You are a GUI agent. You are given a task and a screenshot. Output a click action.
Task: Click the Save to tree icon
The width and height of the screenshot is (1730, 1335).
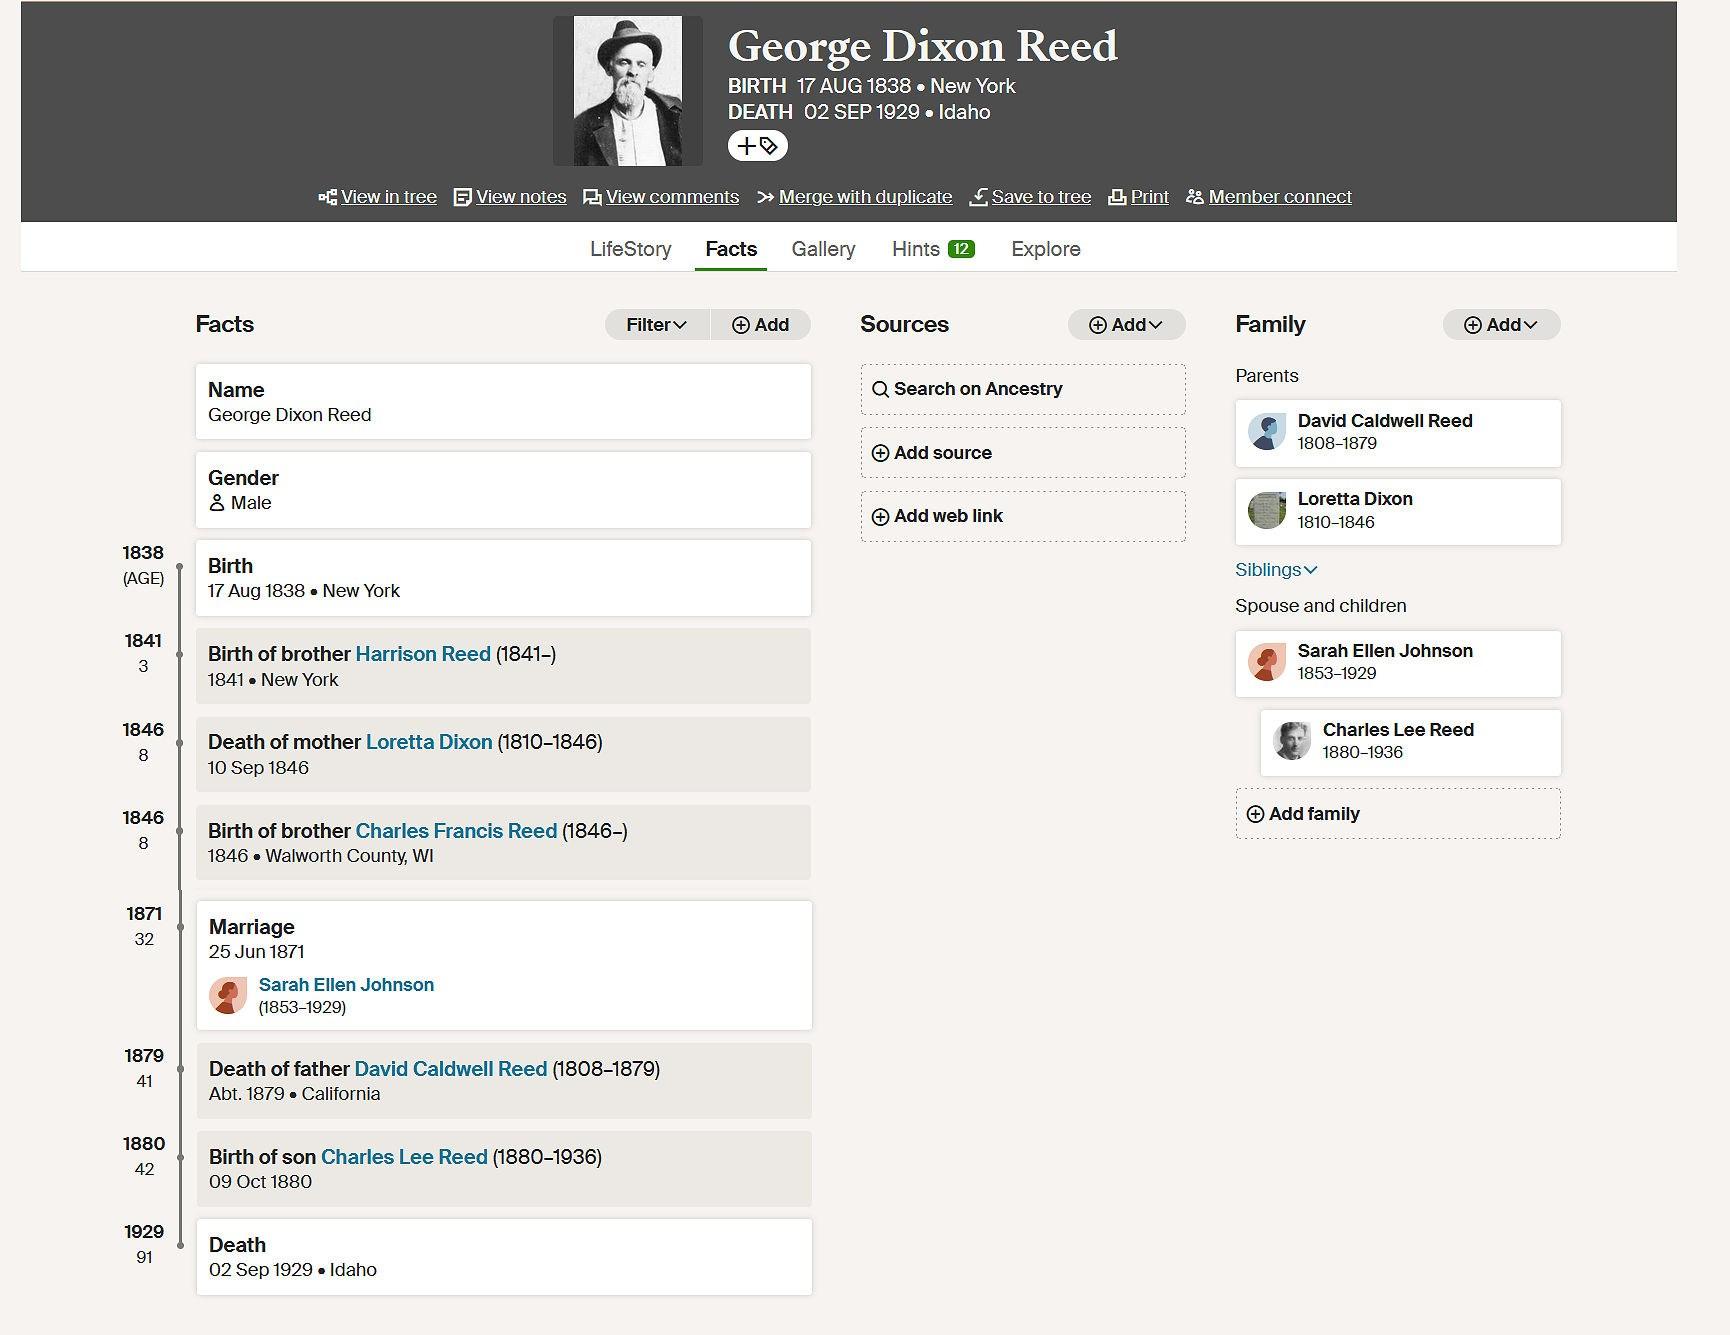[978, 197]
